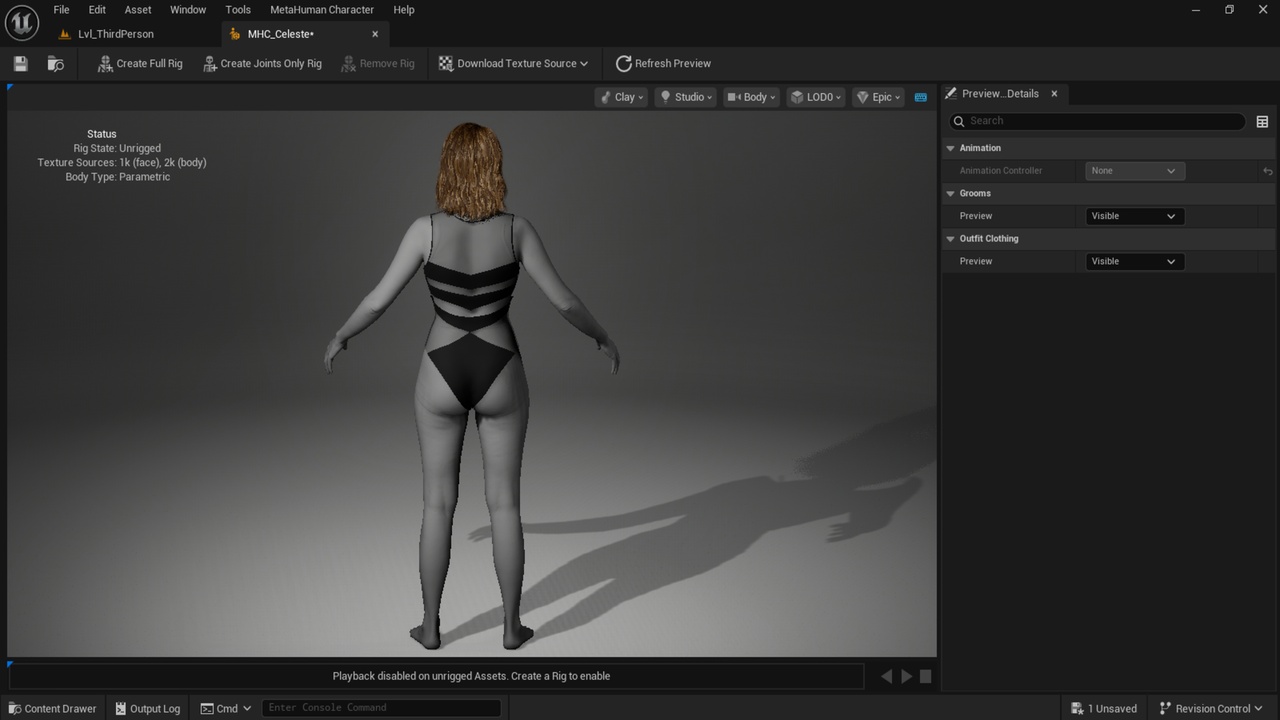The height and width of the screenshot is (720, 1280).
Task: Click the stop playback button
Action: [926, 676]
